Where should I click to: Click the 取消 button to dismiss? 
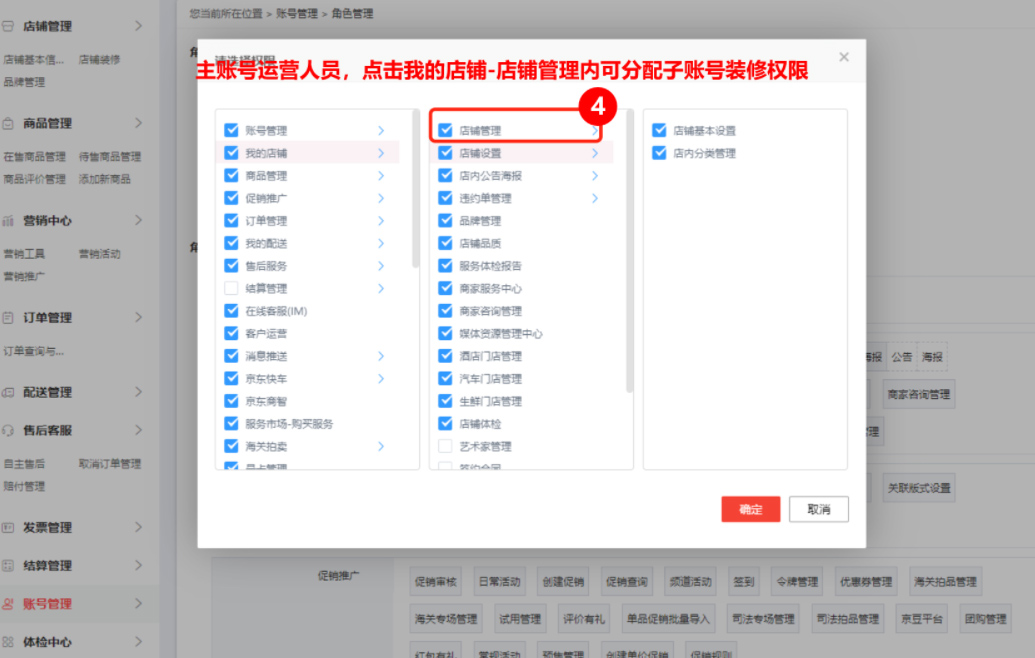(818, 509)
